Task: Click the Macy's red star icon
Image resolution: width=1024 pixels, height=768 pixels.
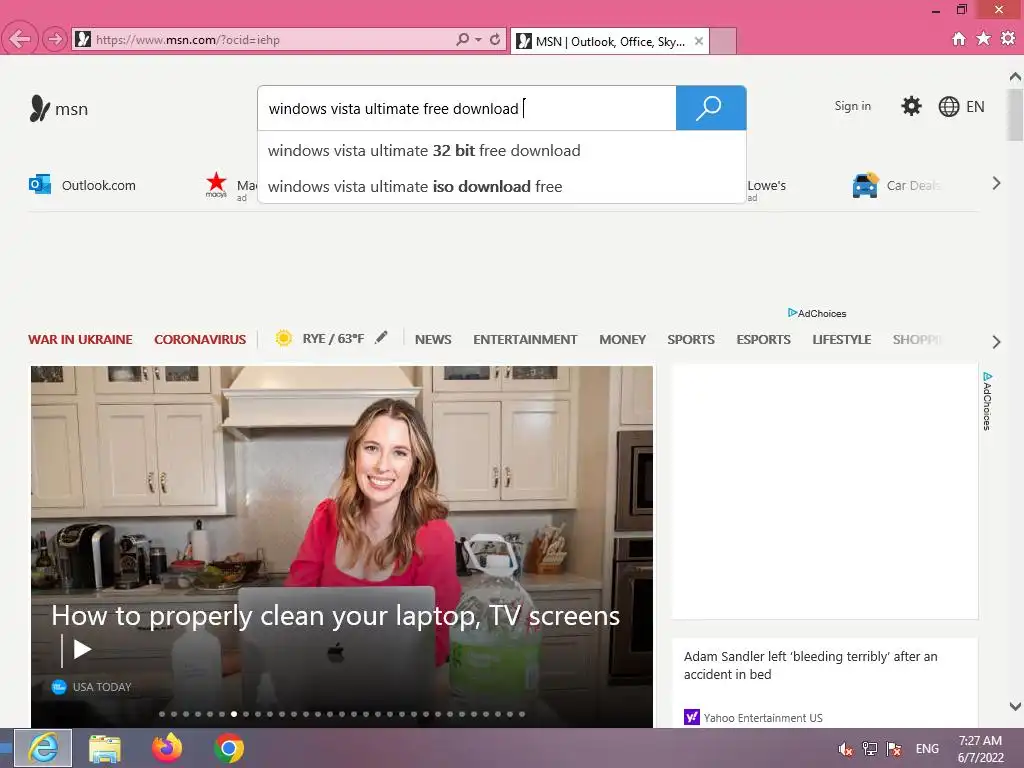Action: pos(216,184)
